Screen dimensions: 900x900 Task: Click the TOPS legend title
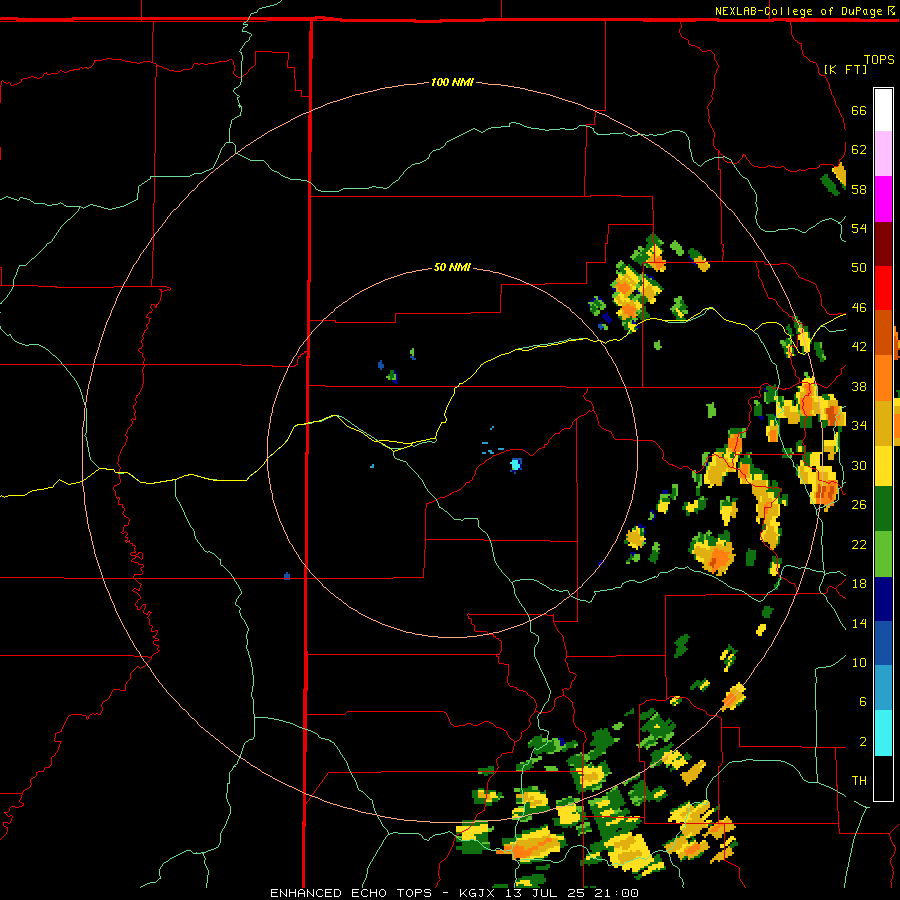pos(879,60)
